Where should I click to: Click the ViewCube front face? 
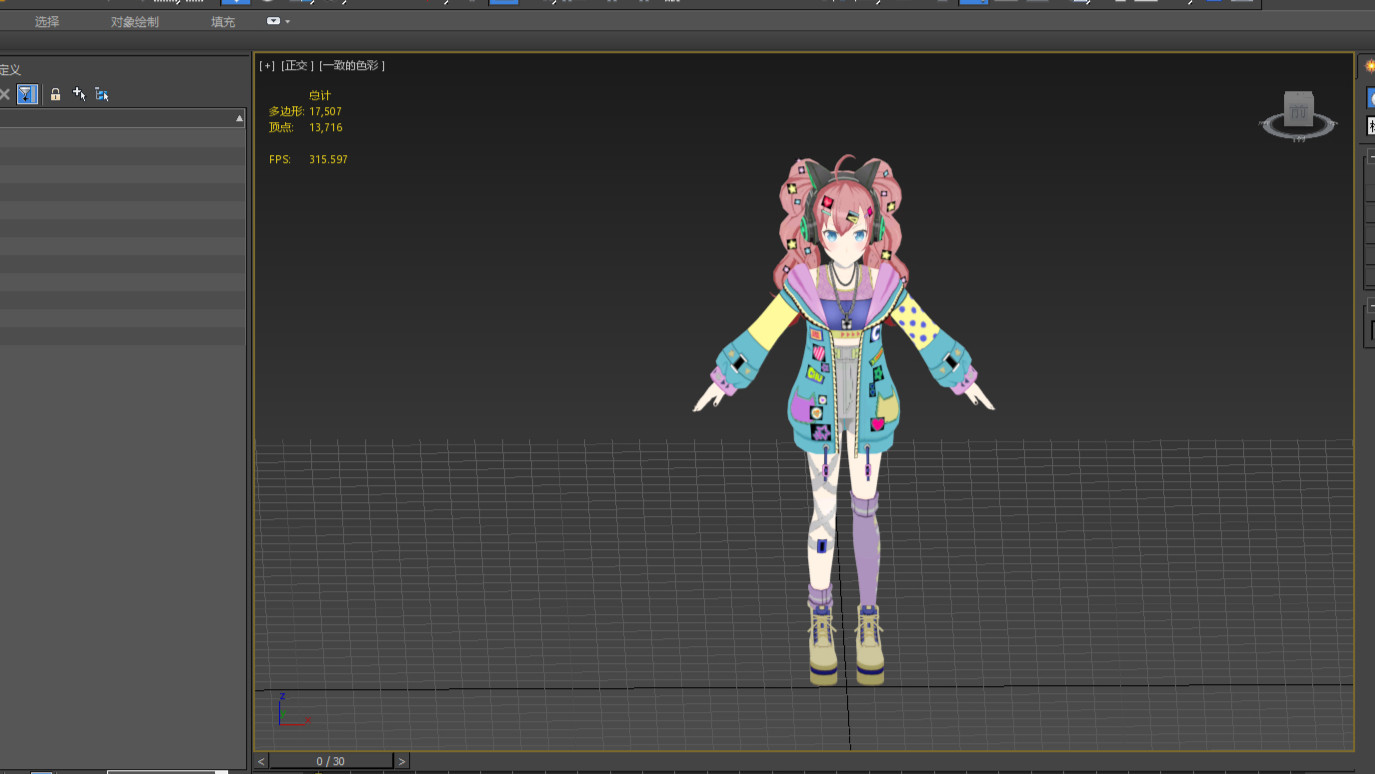pos(1298,111)
